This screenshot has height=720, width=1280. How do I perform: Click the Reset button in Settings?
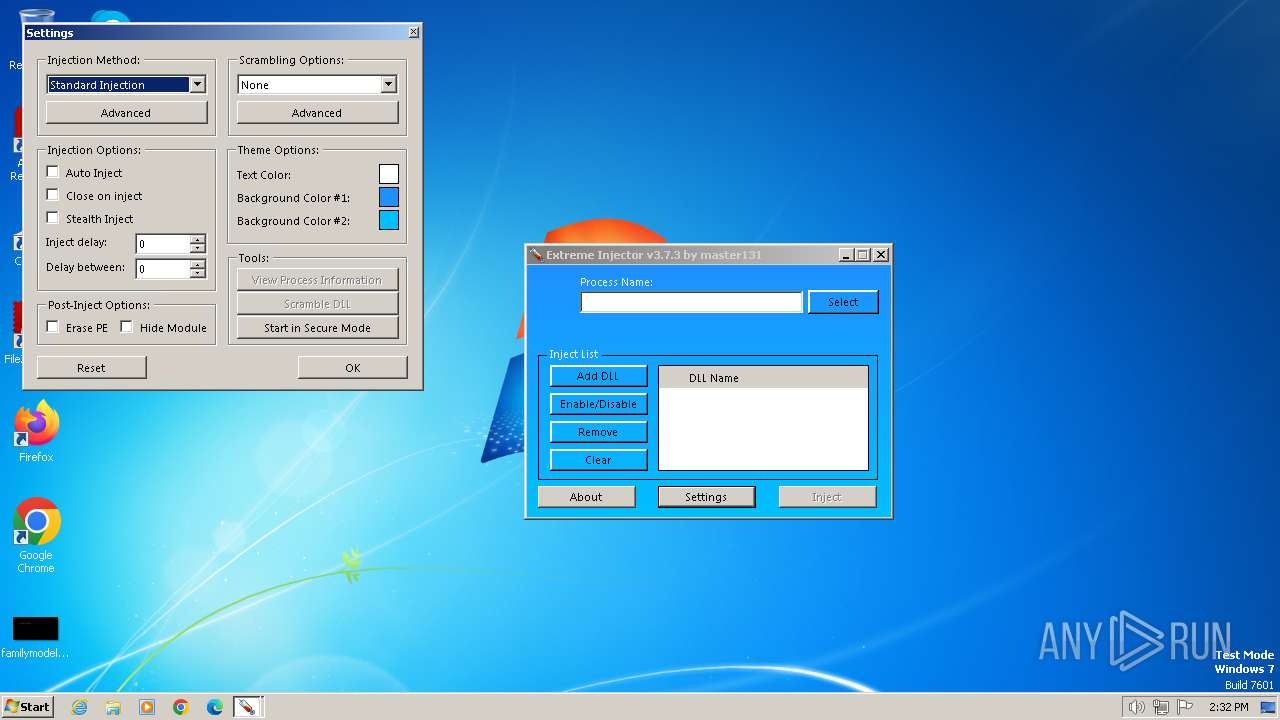(91, 368)
